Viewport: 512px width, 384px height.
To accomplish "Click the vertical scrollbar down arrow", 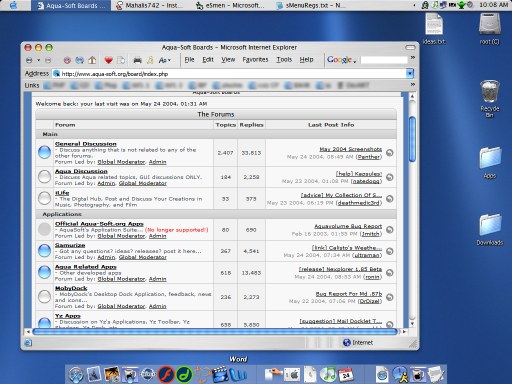I will click(x=412, y=323).
